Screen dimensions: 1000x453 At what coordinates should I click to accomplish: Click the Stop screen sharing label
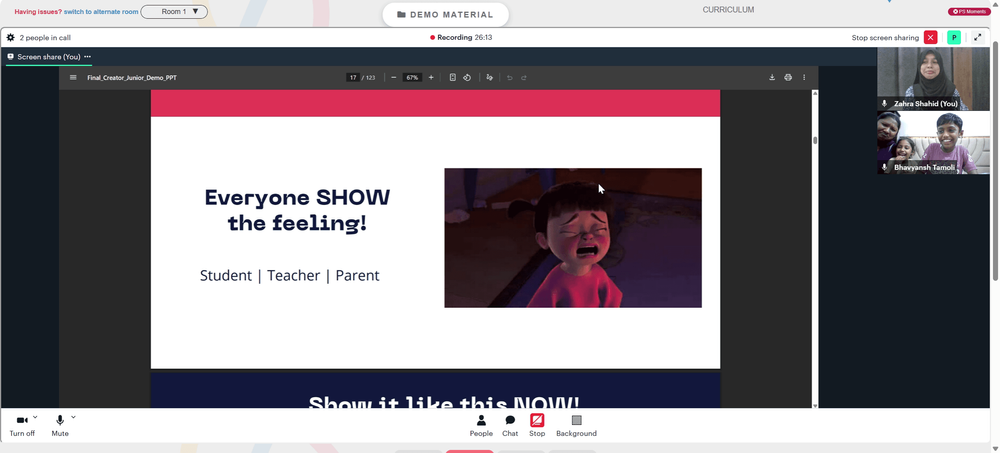[885, 38]
